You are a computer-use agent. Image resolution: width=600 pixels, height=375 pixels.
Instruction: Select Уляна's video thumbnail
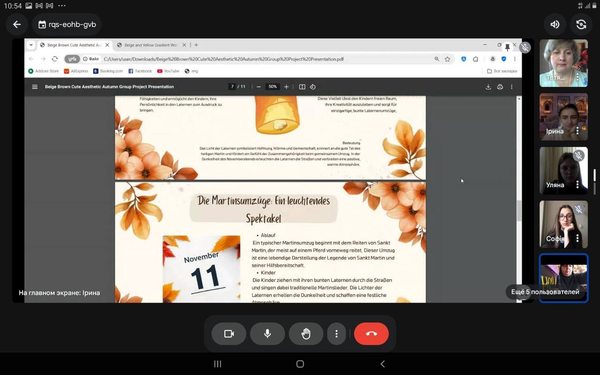(564, 170)
